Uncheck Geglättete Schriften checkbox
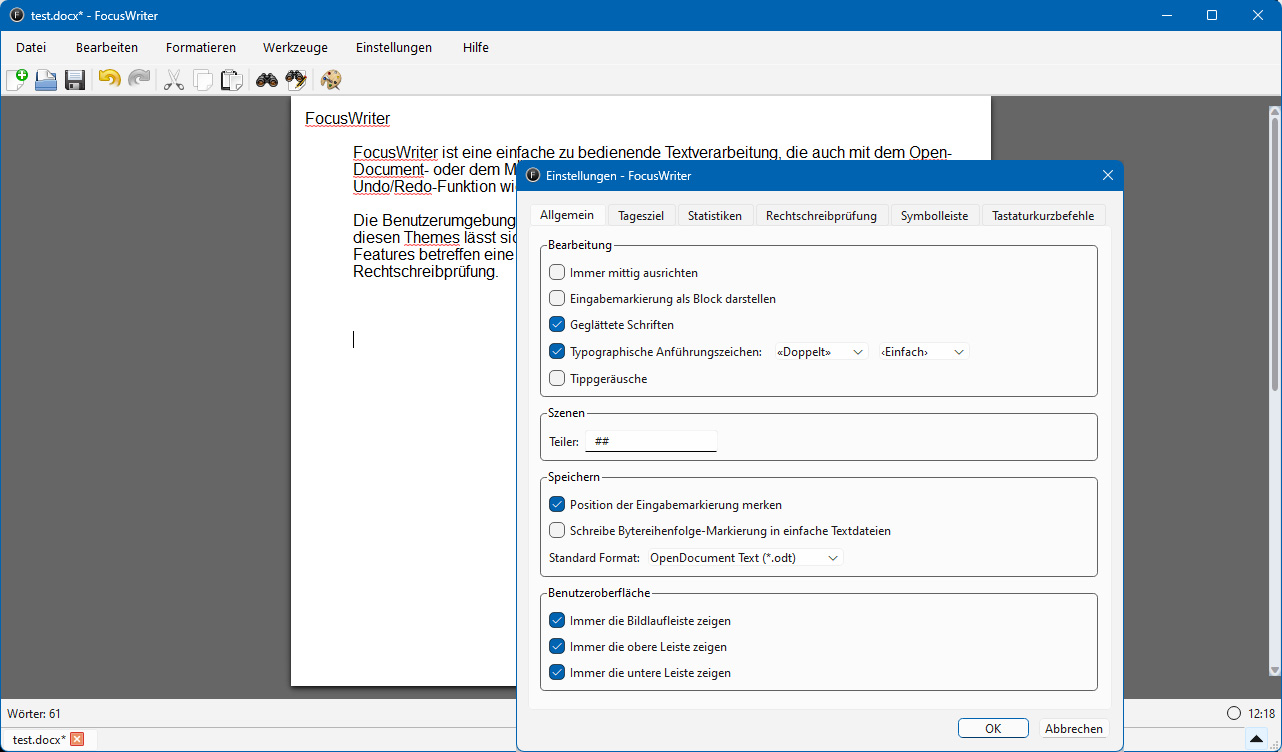Viewport: 1282px width, 752px height. (557, 324)
